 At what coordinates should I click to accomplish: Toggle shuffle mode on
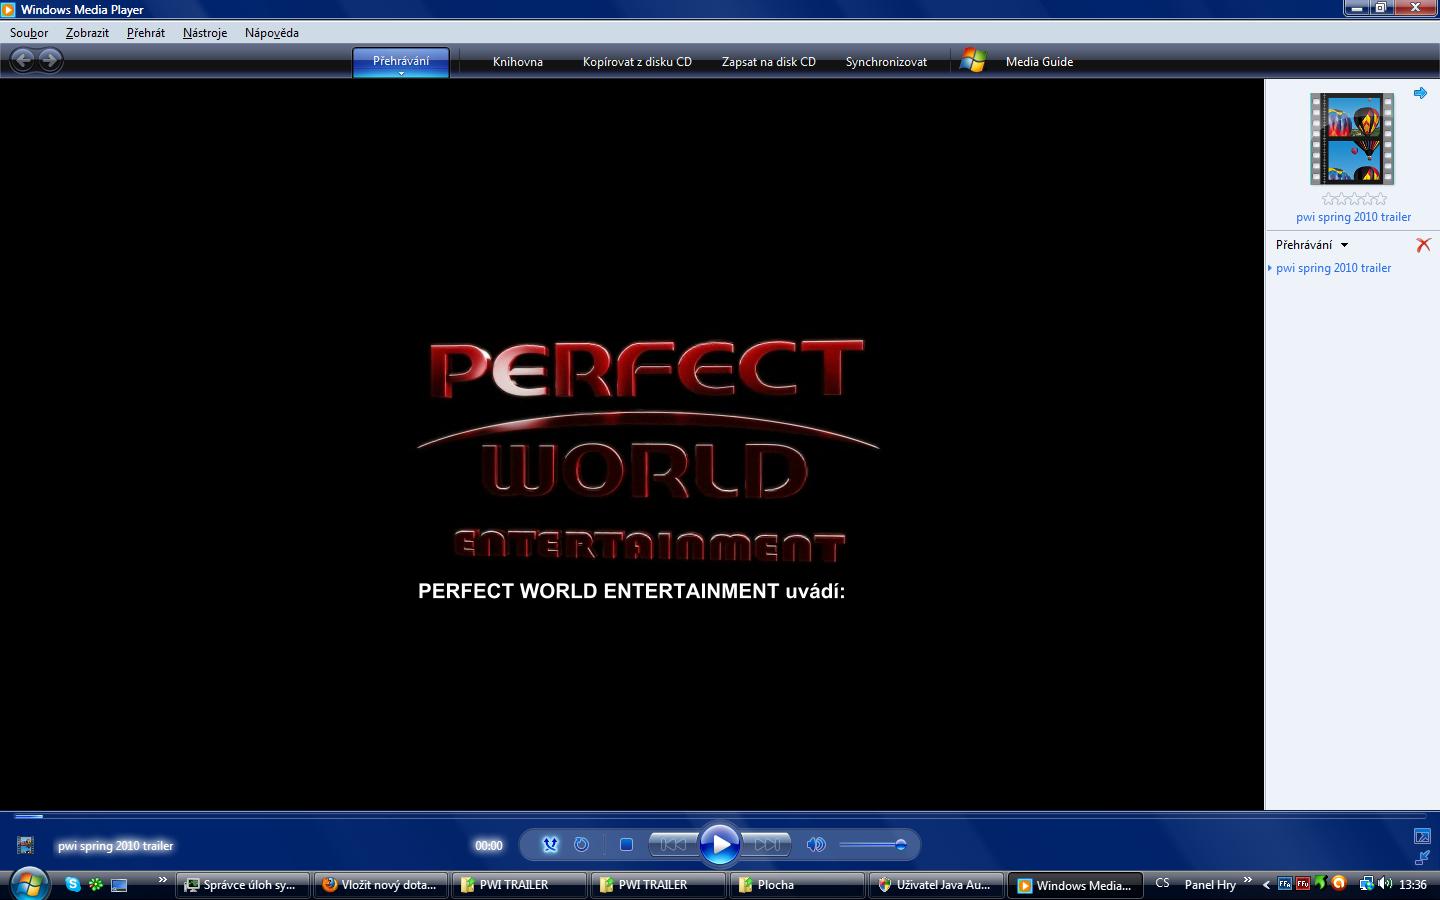550,845
